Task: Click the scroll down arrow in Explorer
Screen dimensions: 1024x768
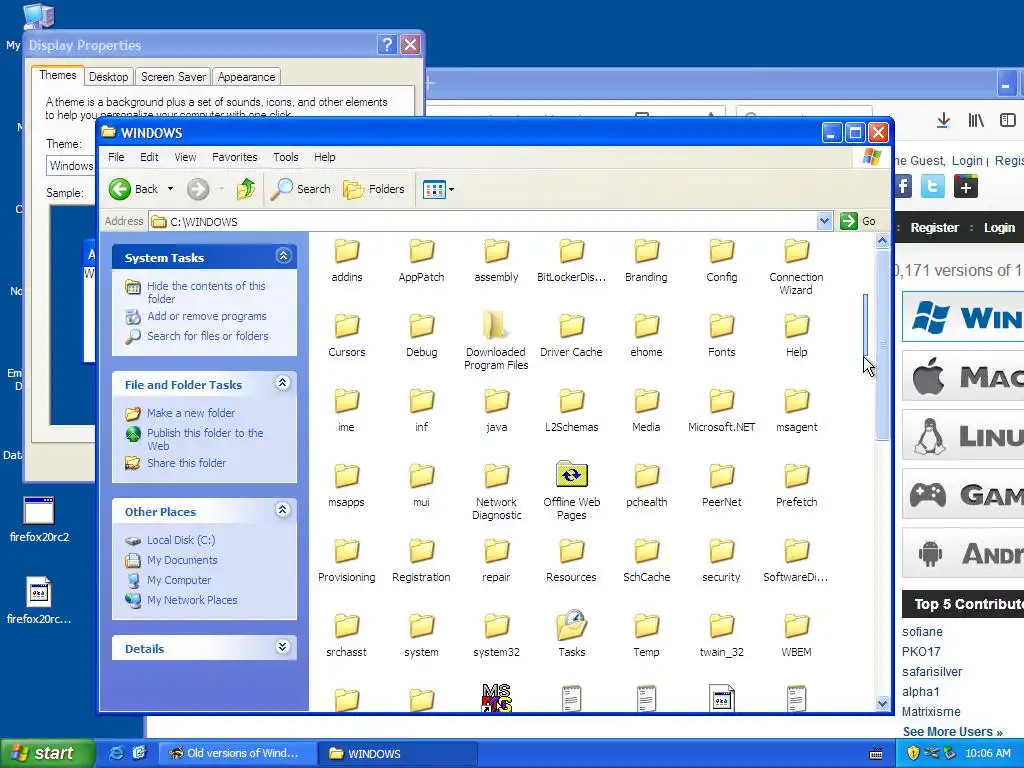Action: pos(882,703)
